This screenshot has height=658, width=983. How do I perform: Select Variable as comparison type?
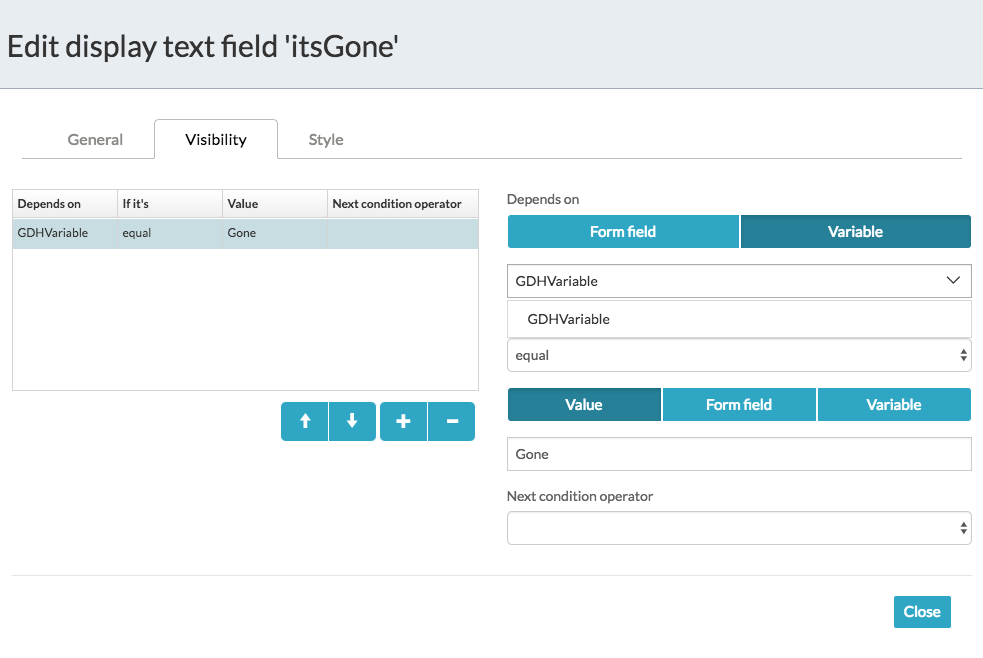coord(894,404)
